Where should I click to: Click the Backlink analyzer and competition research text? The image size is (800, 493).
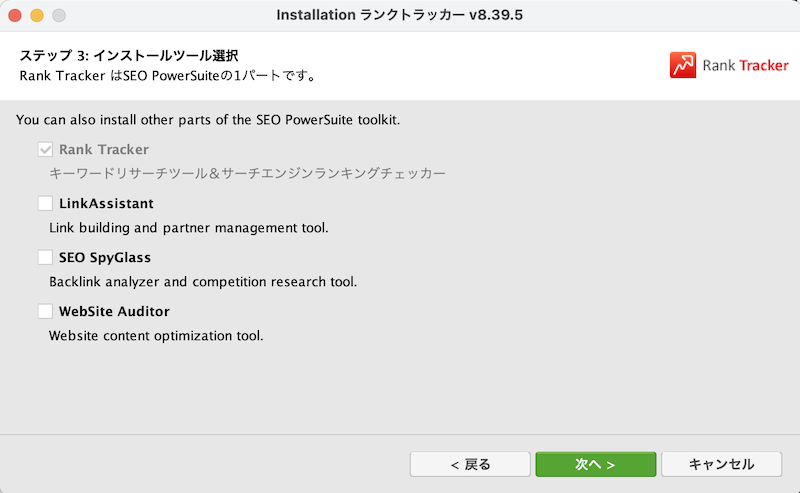203,282
